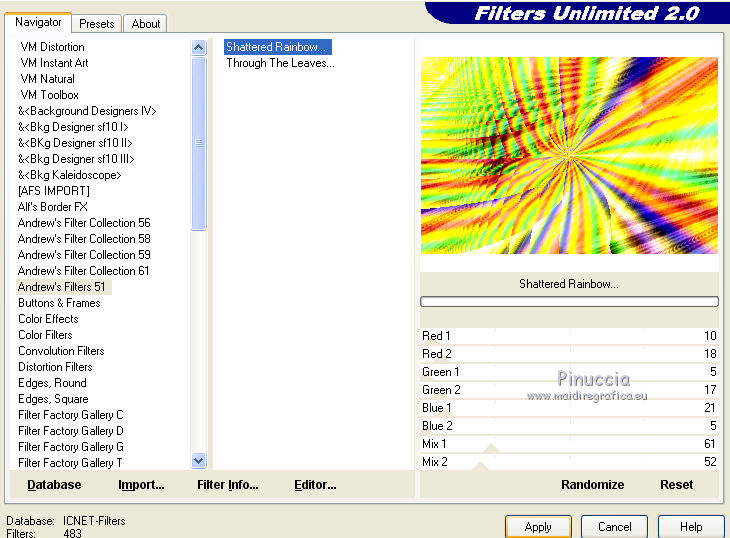Apply the Shattered Rainbow filter

pos(538,527)
